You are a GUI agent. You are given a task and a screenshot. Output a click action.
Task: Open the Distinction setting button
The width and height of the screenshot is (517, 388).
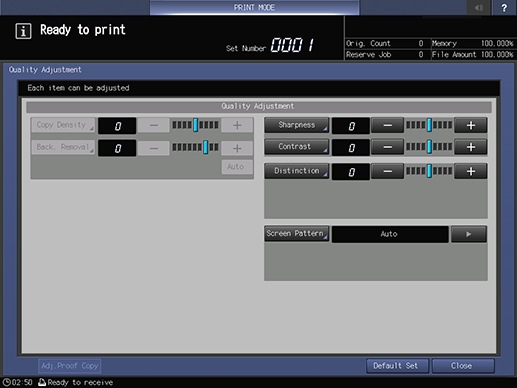pyautogui.click(x=297, y=171)
